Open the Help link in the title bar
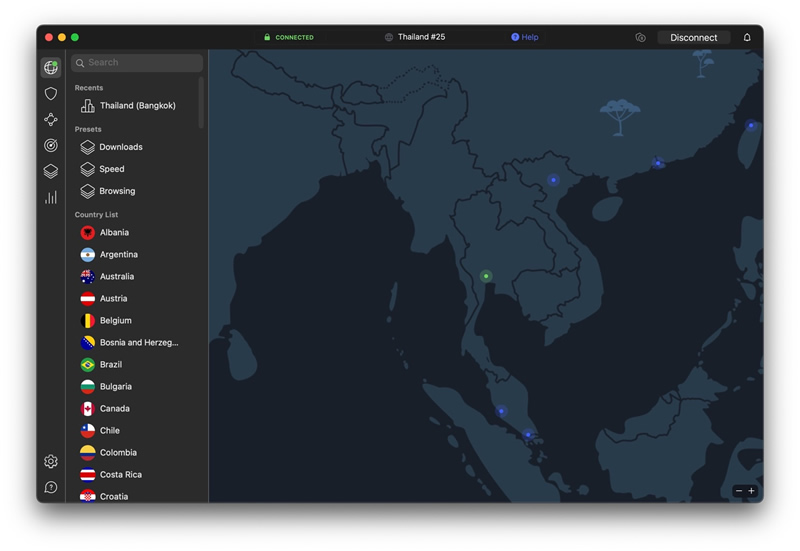 coord(525,37)
